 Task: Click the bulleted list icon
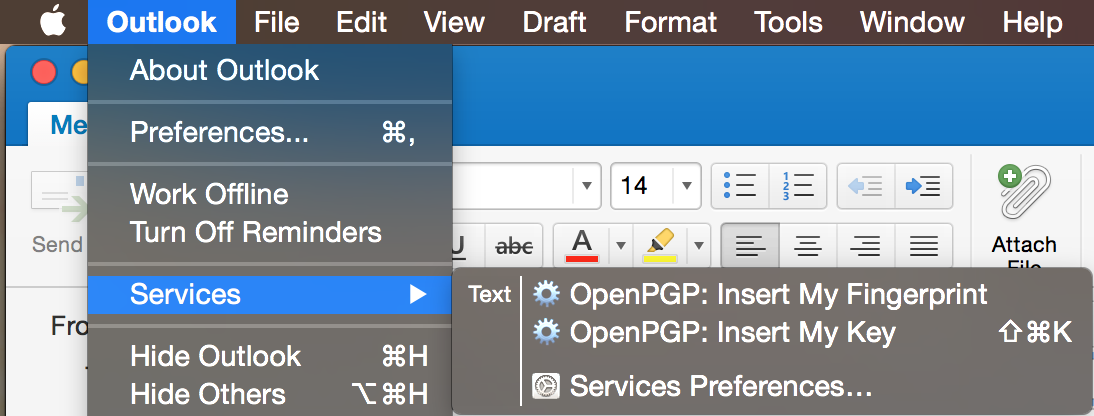pyautogui.click(x=739, y=186)
